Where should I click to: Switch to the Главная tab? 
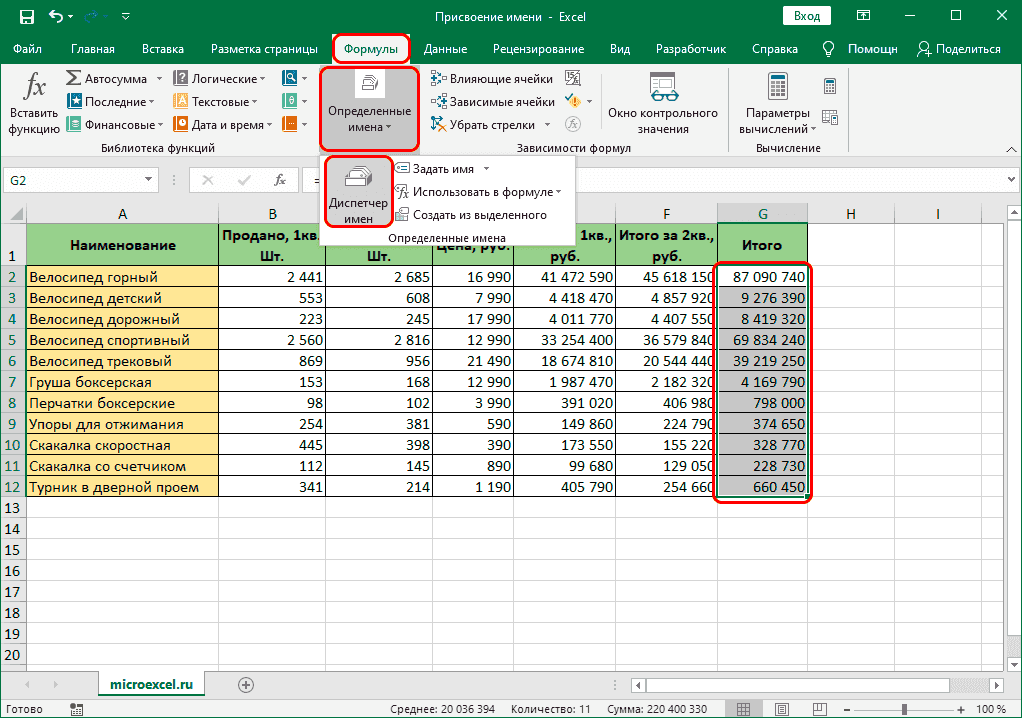92,49
